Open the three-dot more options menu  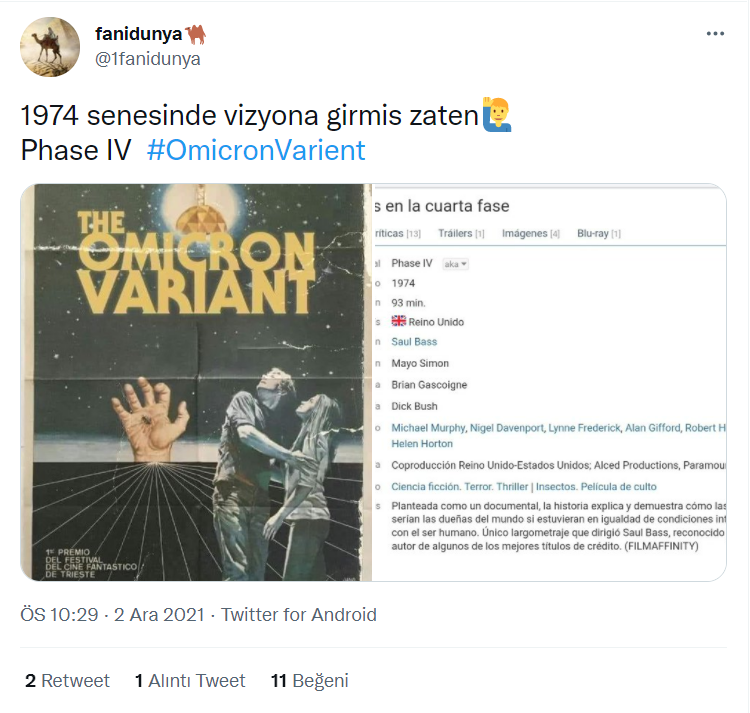[715, 33]
